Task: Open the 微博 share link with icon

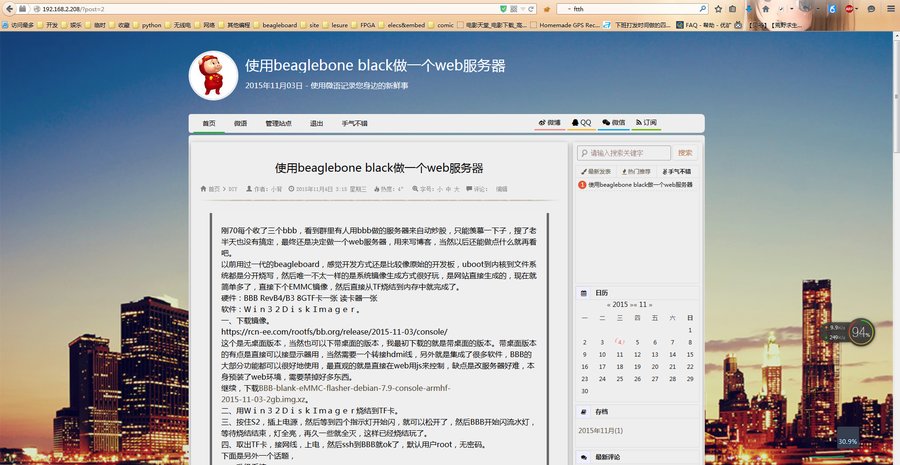Action: click(551, 123)
